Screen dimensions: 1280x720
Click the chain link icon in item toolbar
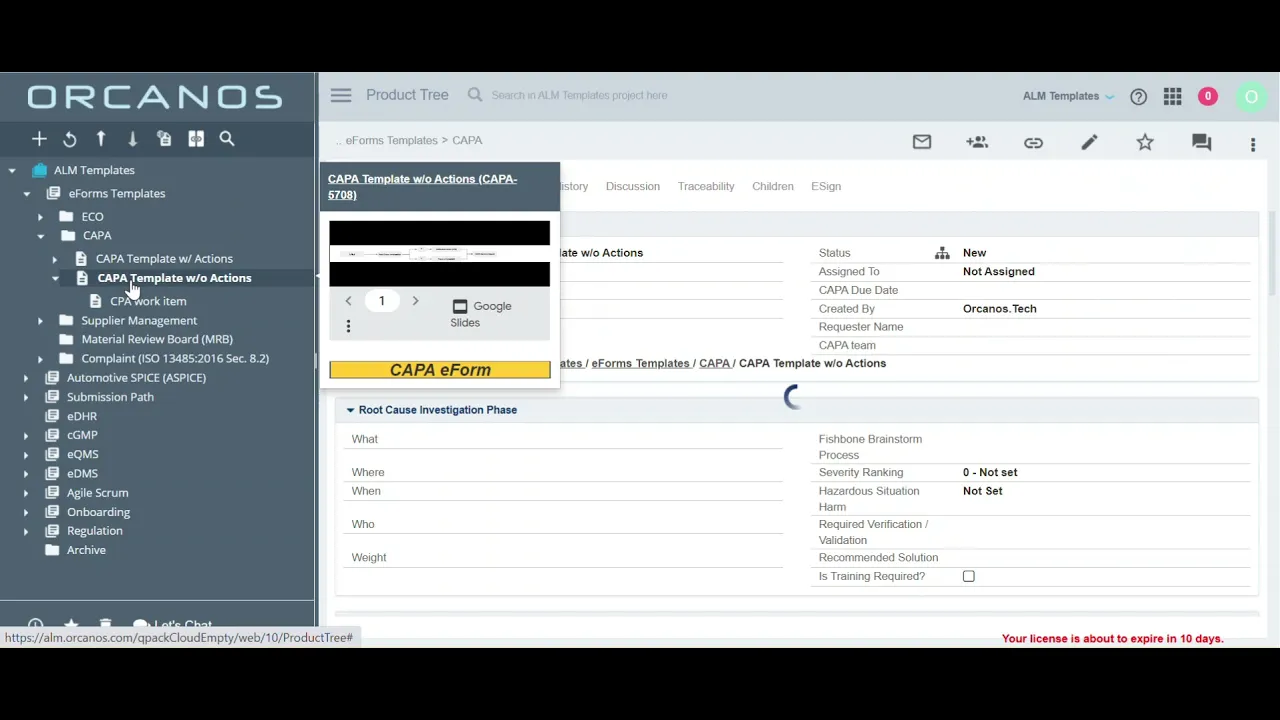click(1033, 143)
